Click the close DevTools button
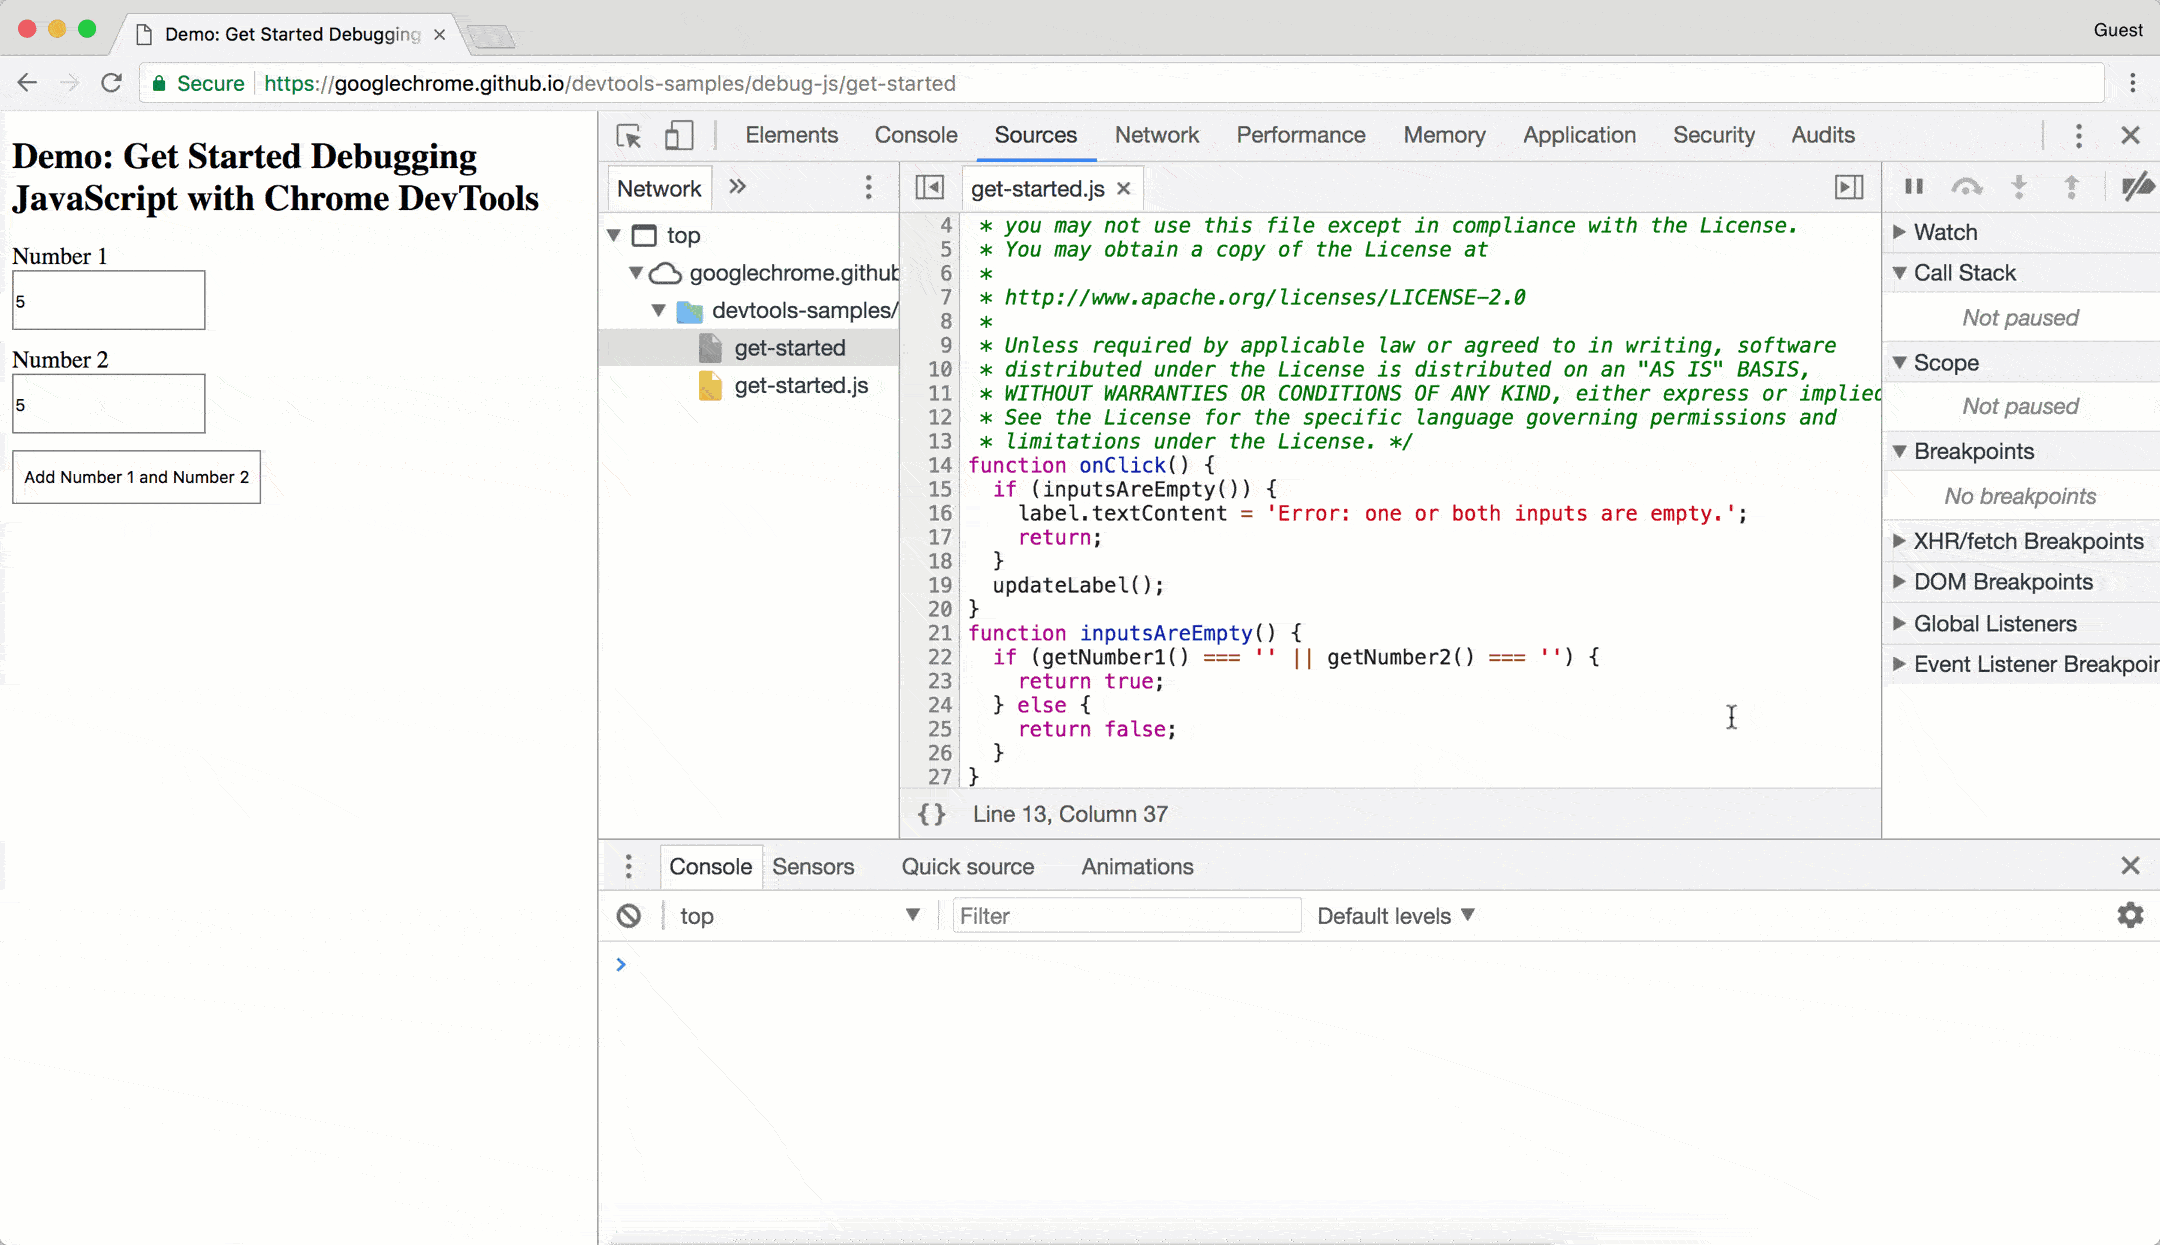This screenshot has width=2160, height=1245. 2130,135
